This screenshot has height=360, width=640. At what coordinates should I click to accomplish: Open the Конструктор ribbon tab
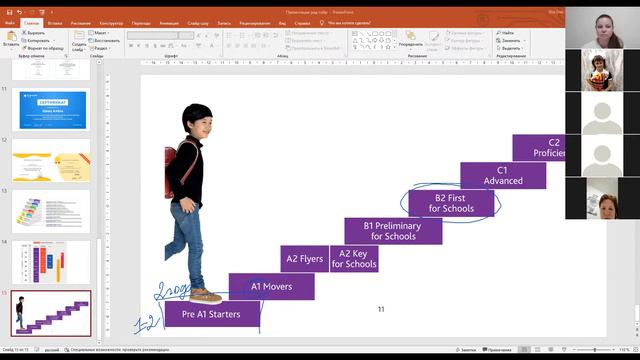[x=111, y=23]
